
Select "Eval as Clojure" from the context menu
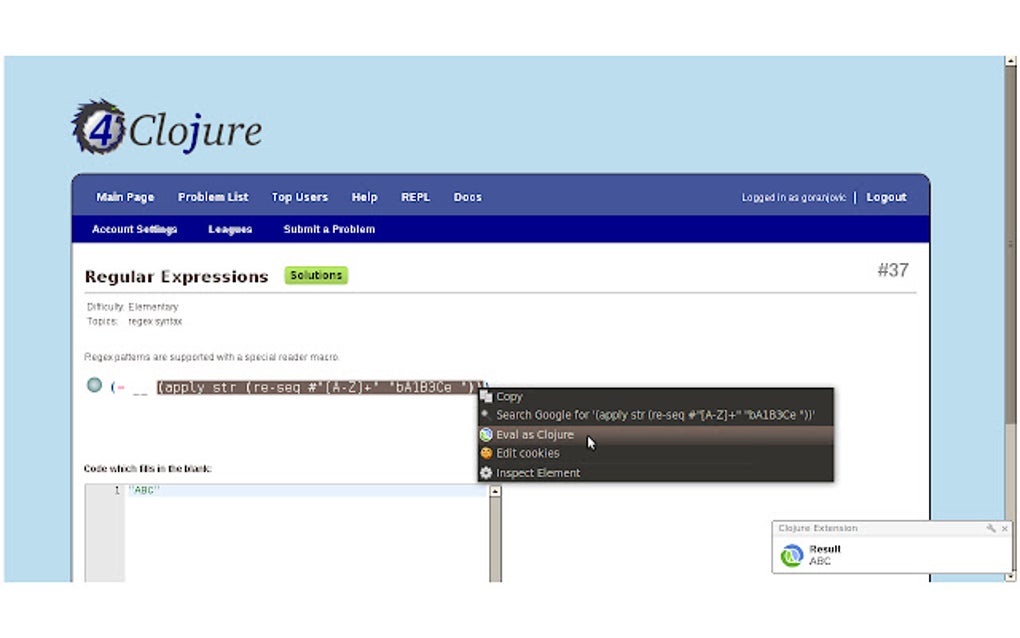pos(535,434)
